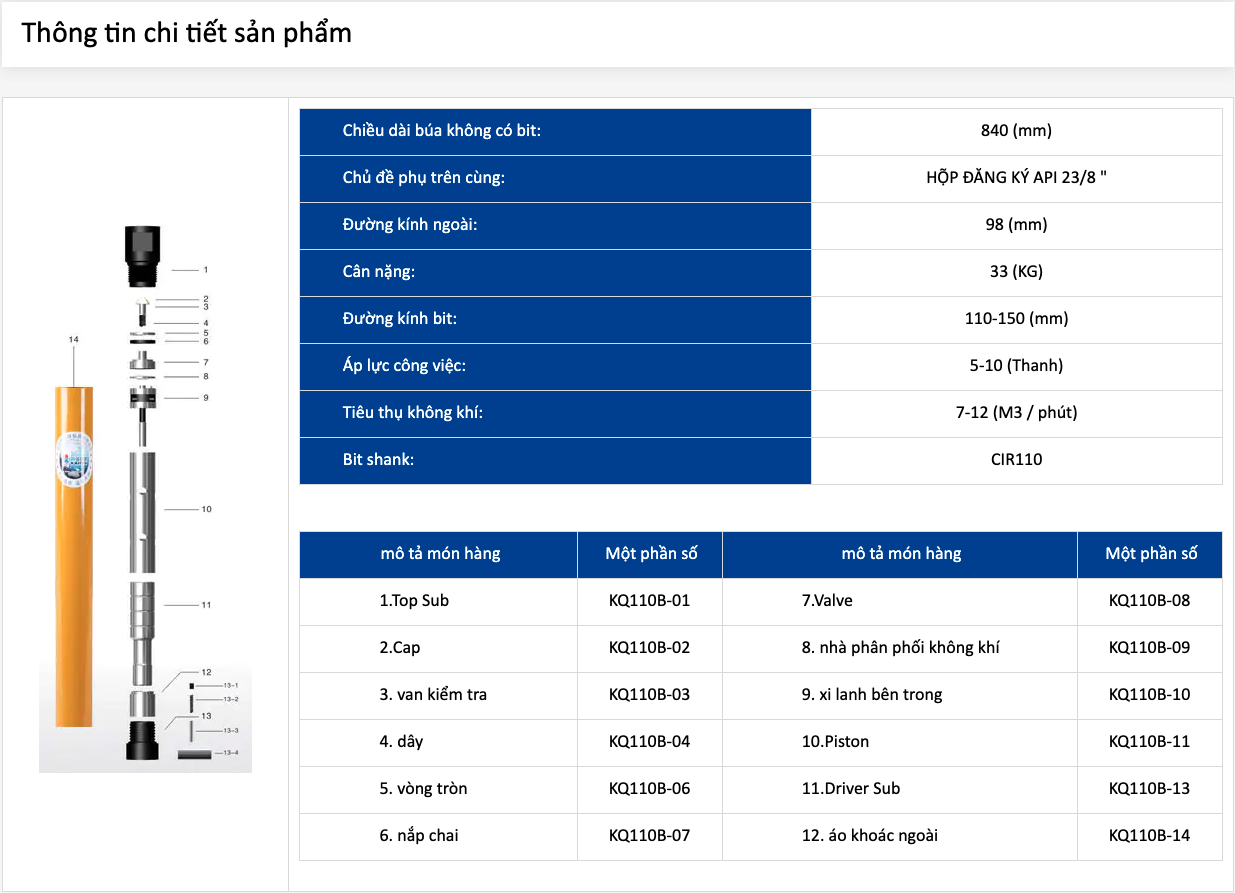Click 'Áp lực công việc:' label
The image size is (1235, 893).
point(405,366)
